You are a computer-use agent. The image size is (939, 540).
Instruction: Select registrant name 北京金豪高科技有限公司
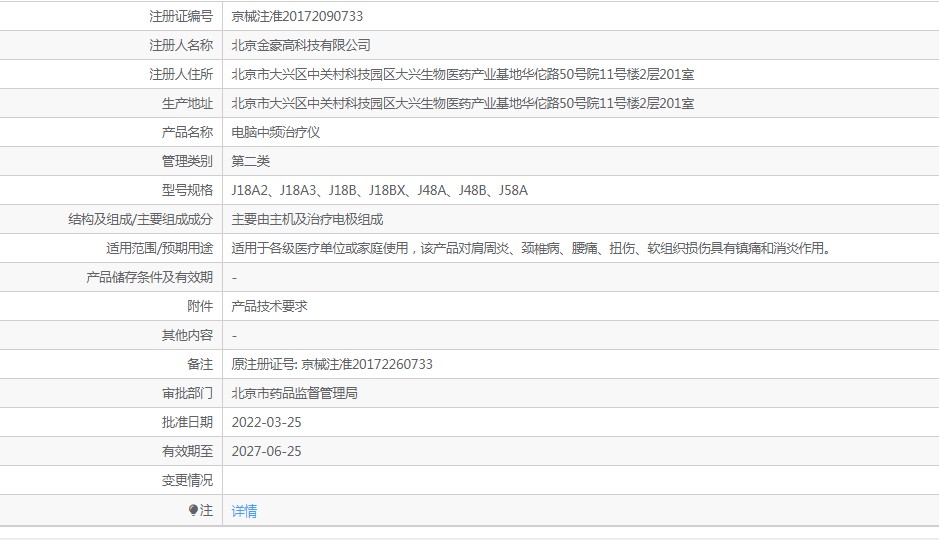coord(301,45)
